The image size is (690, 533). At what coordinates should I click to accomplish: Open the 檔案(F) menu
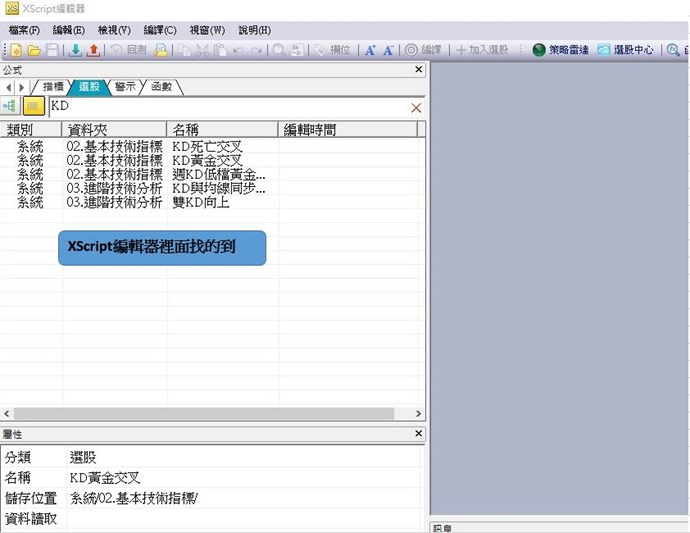(25, 30)
